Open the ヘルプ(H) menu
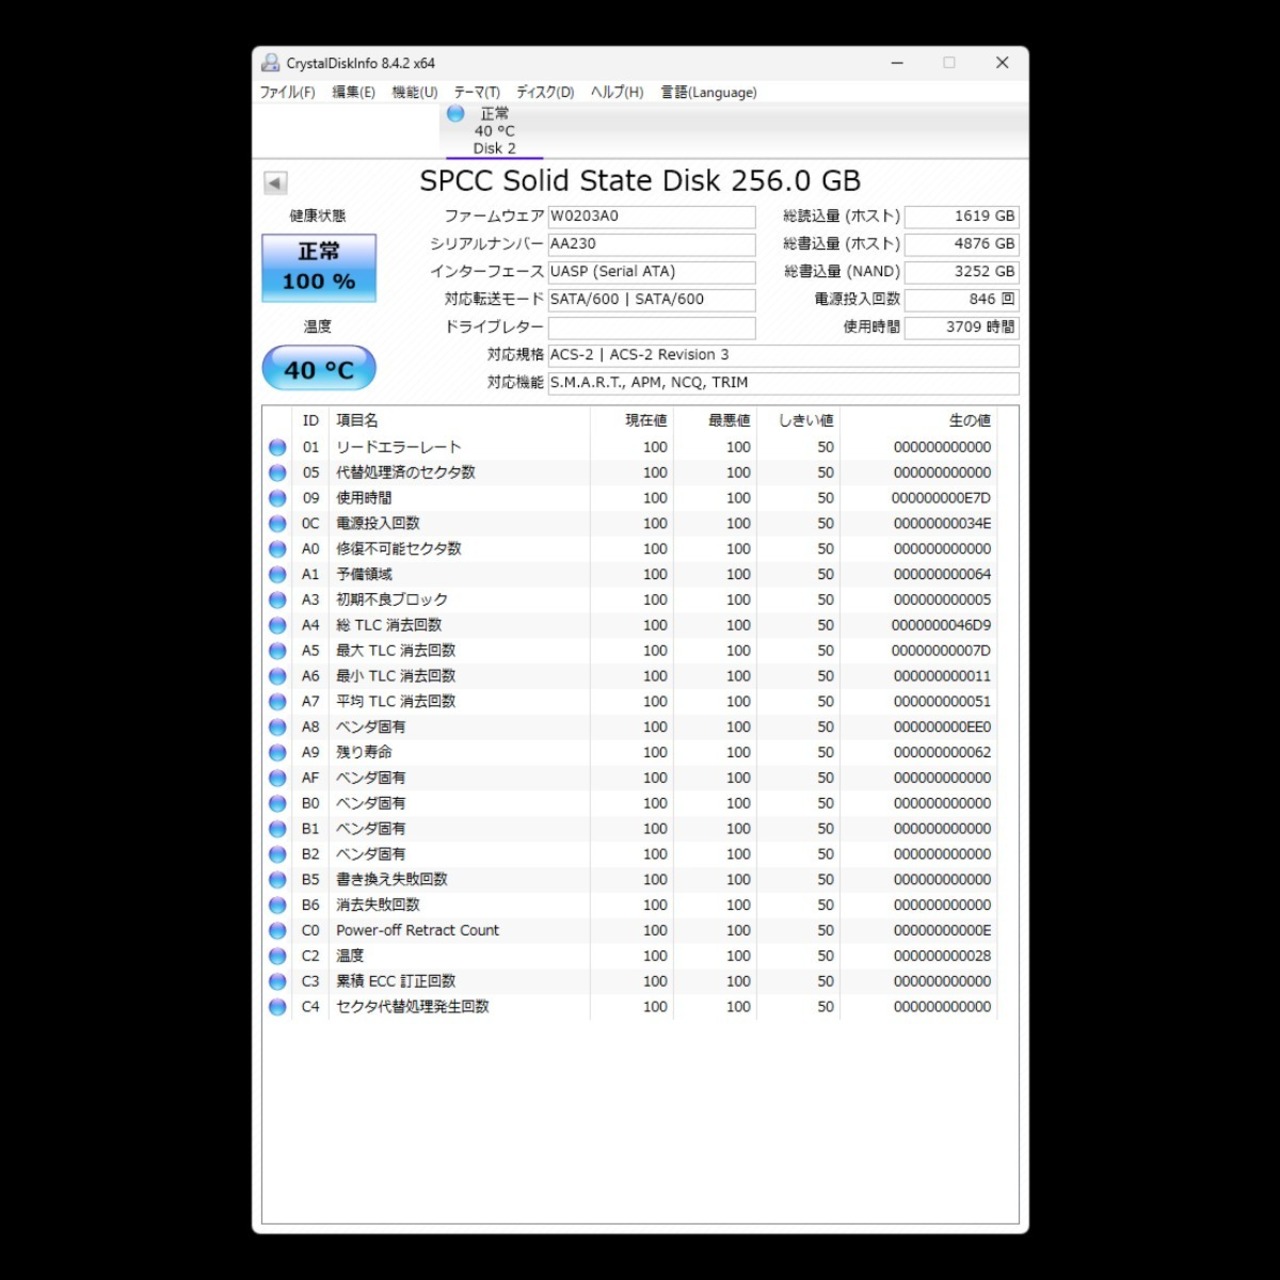 [x=617, y=92]
